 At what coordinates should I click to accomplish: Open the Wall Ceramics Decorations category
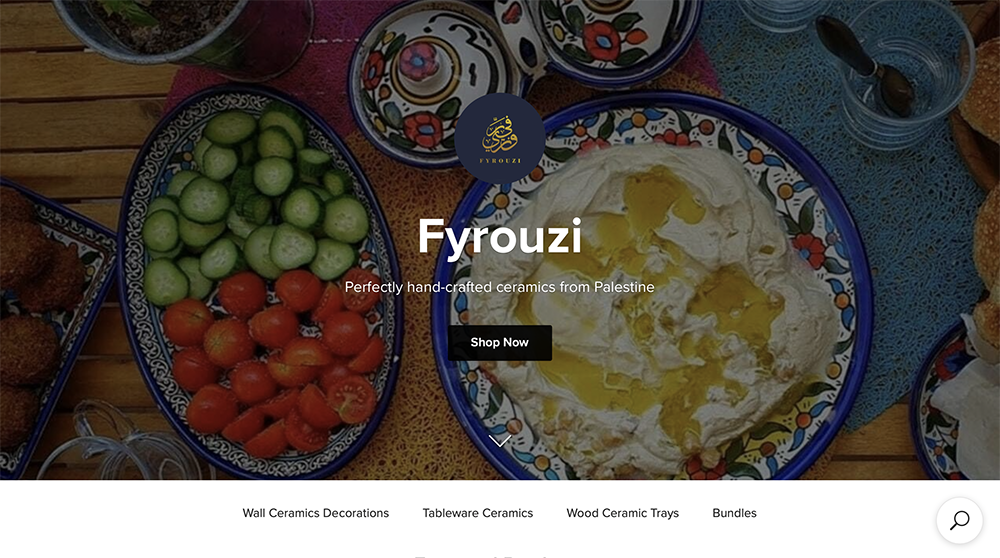click(x=316, y=513)
